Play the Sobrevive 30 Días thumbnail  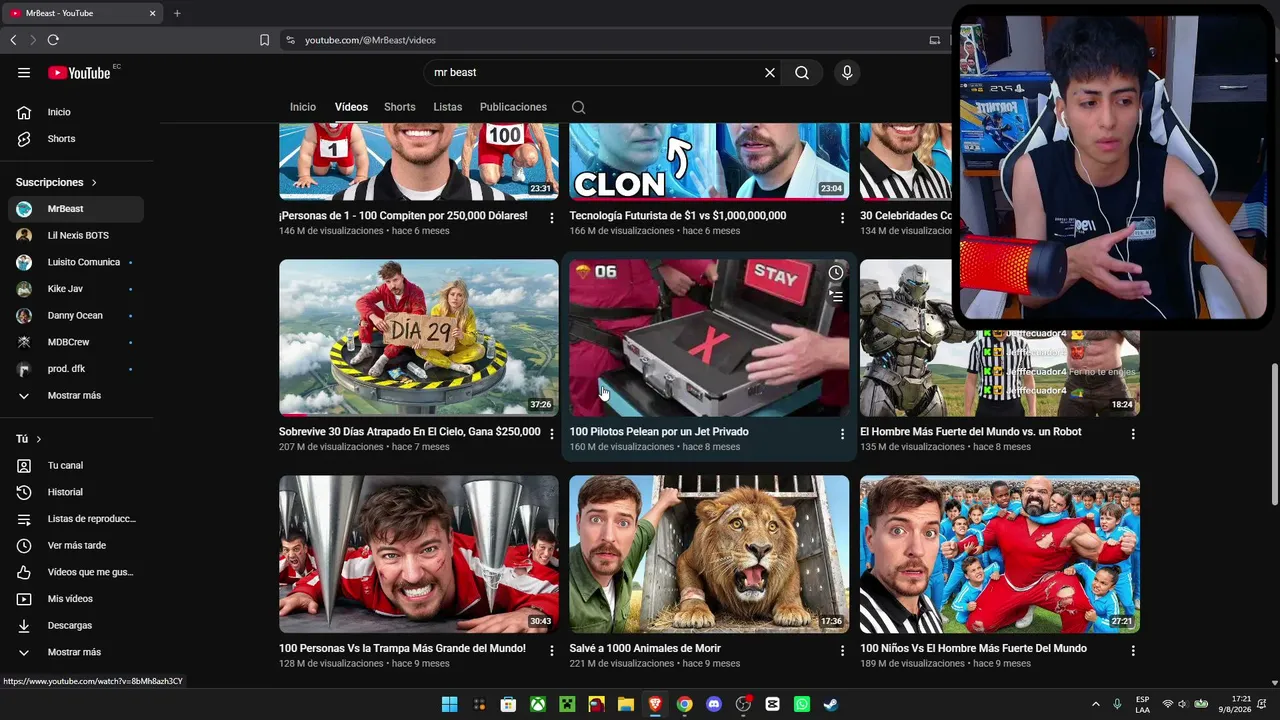(x=419, y=338)
